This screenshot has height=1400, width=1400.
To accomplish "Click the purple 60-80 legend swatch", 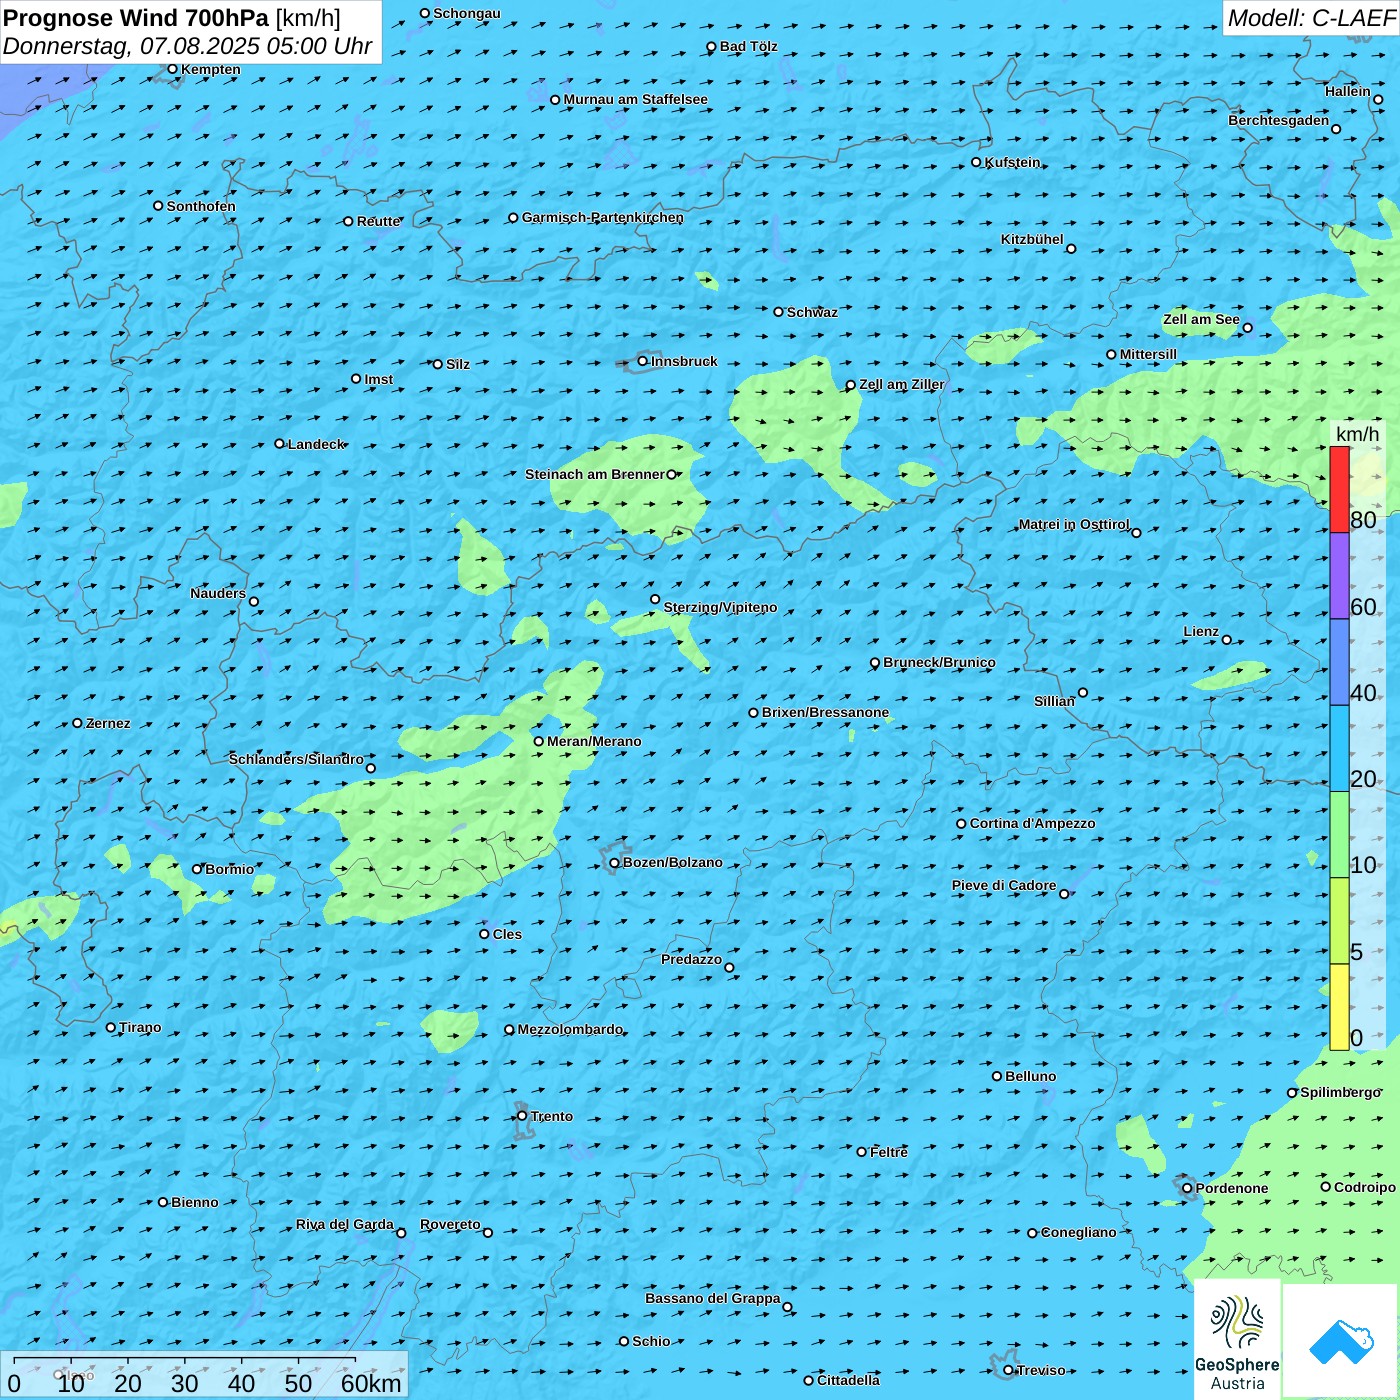I will point(1339,576).
